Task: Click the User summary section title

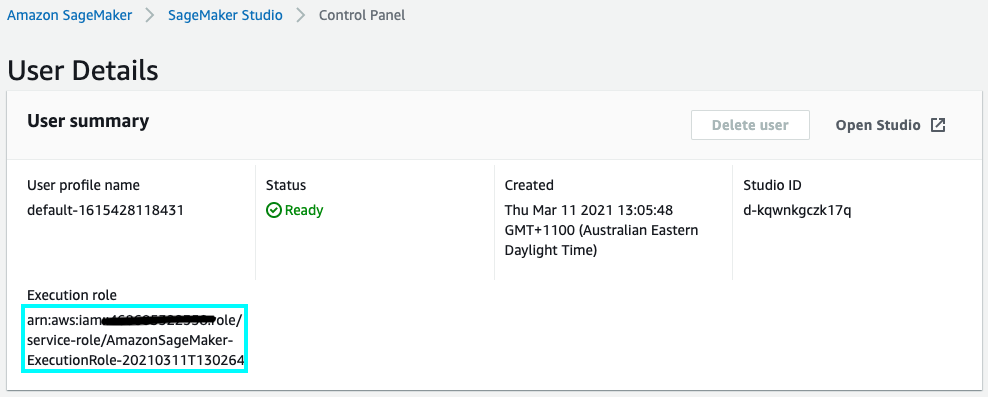Action: pyautogui.click(x=88, y=121)
